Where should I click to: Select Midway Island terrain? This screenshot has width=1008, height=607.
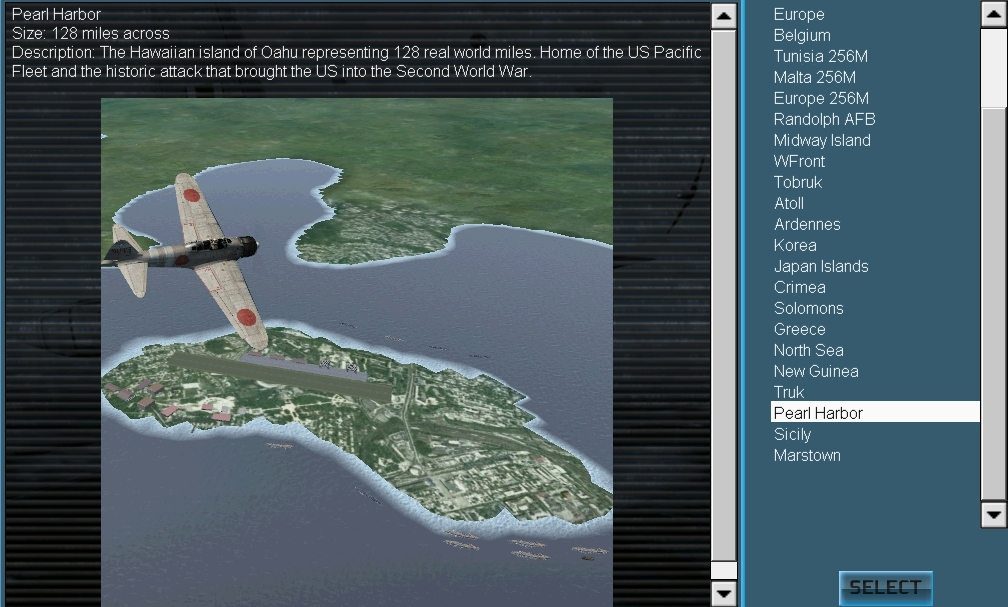[822, 140]
